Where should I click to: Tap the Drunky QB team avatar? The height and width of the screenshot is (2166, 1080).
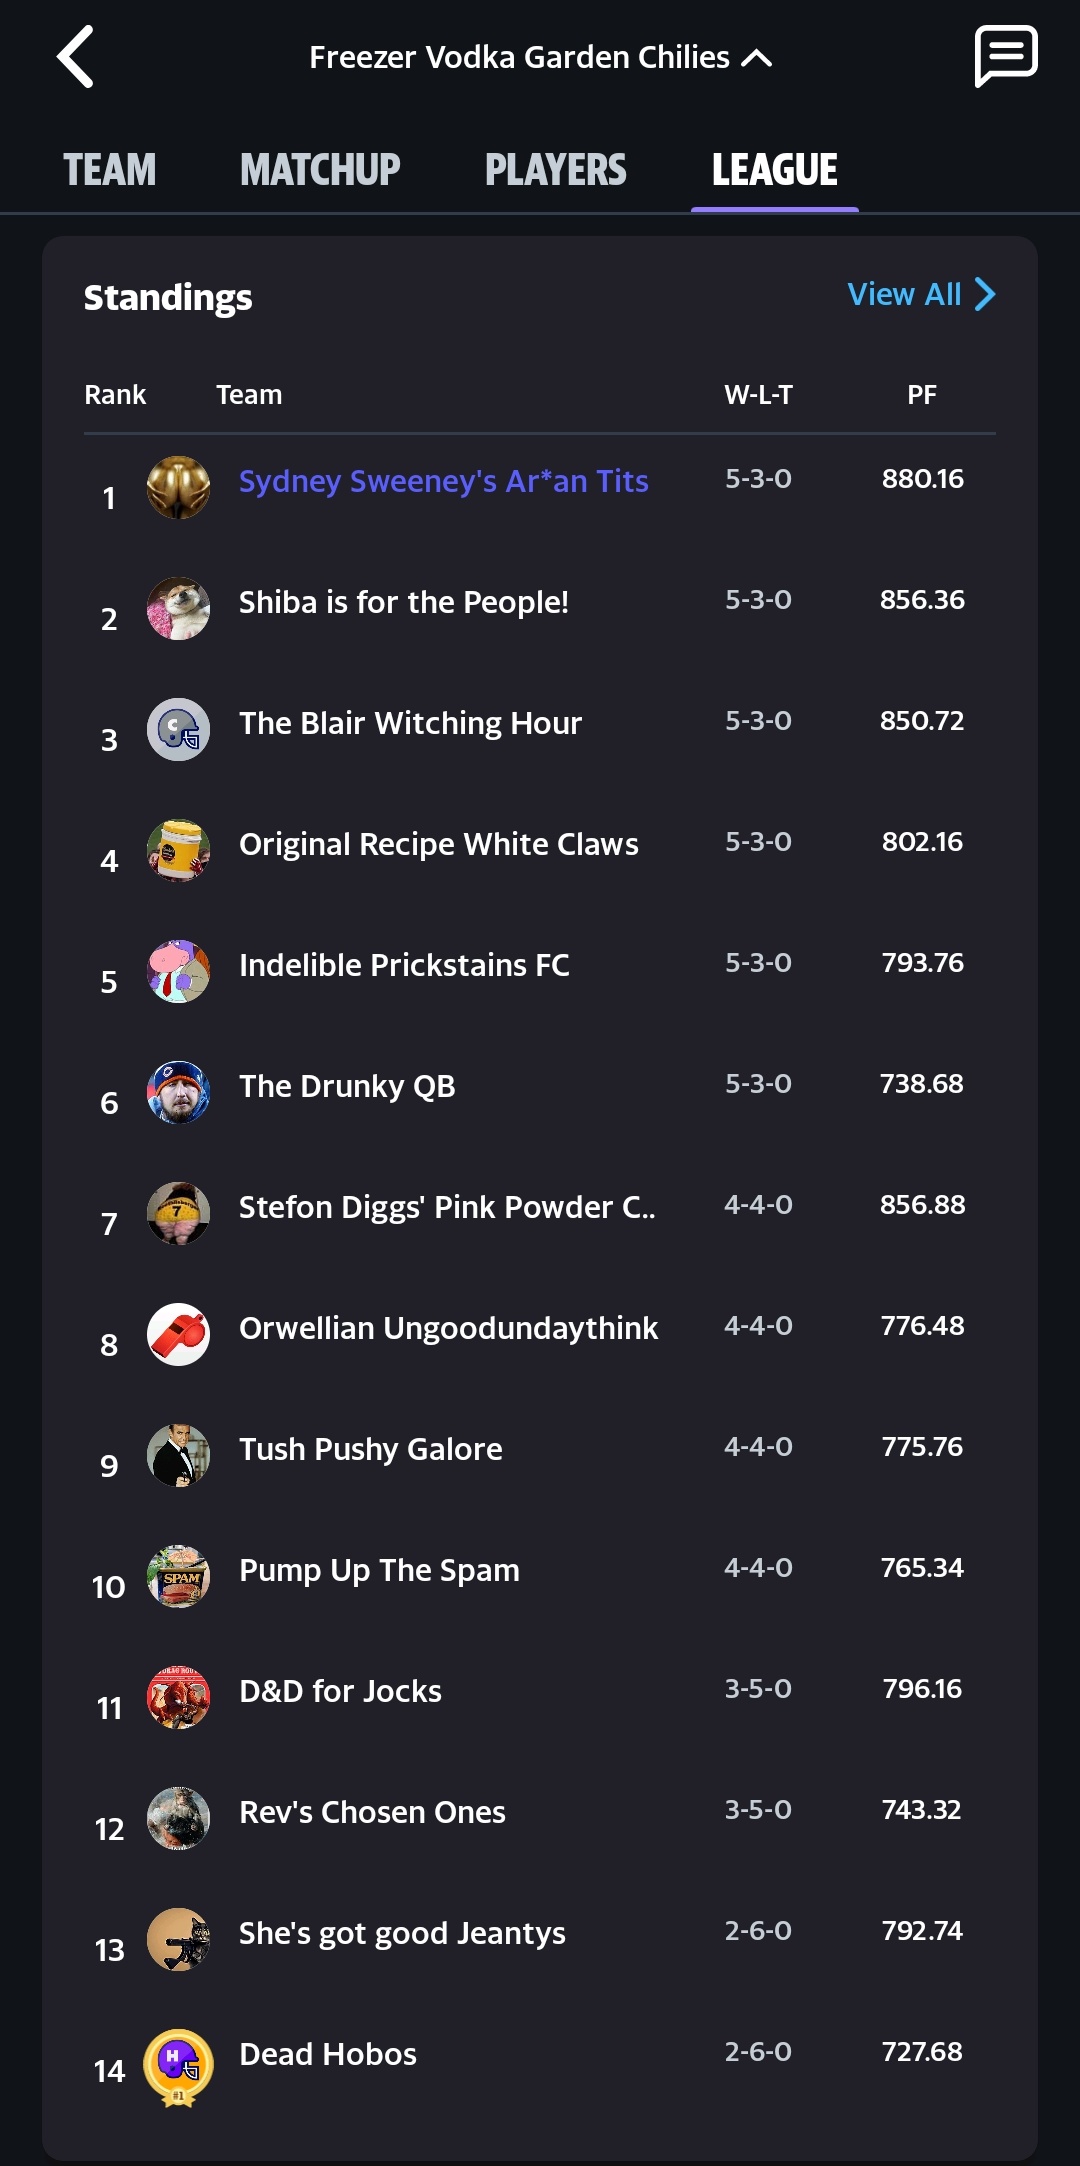[178, 1092]
